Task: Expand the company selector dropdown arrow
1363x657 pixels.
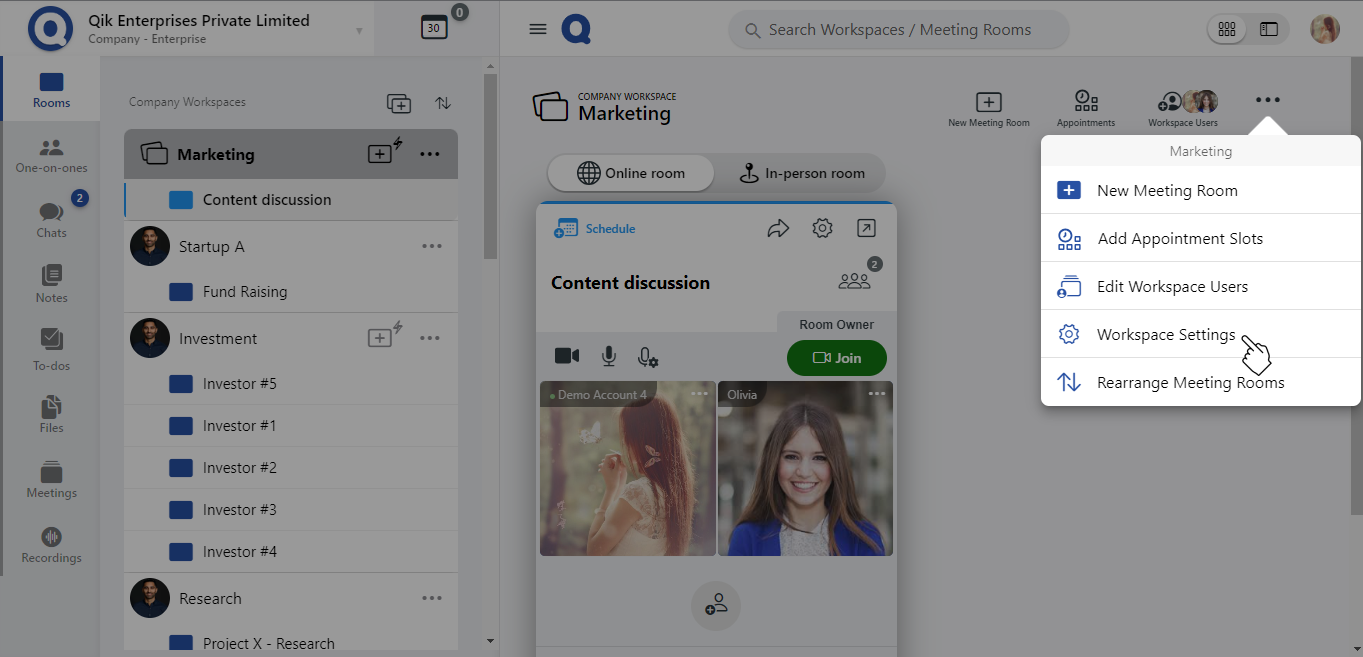Action: click(359, 31)
